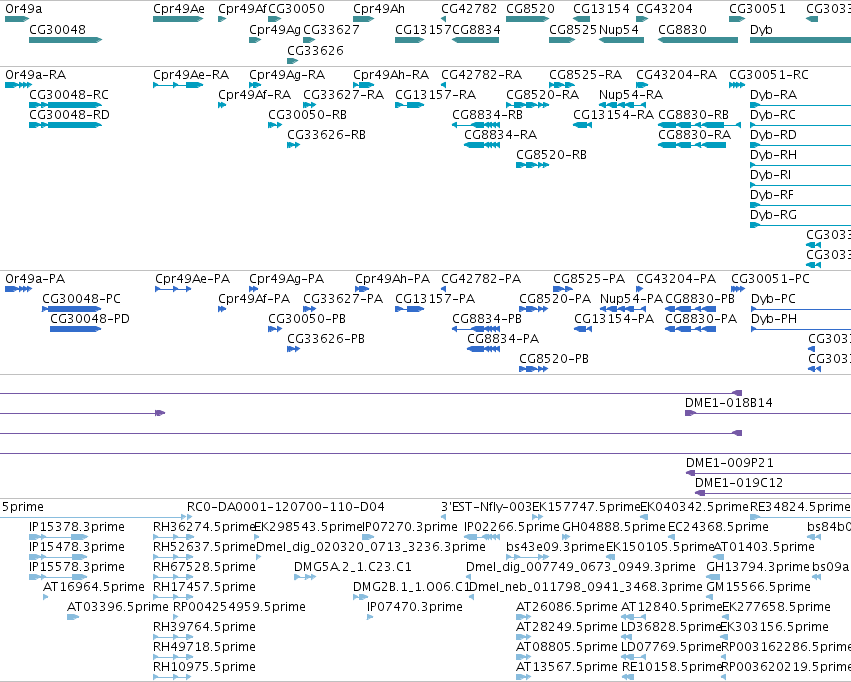Open the CG8830-RB transcript label
Image resolution: width=851 pixels, height=682 pixels.
[x=693, y=114]
